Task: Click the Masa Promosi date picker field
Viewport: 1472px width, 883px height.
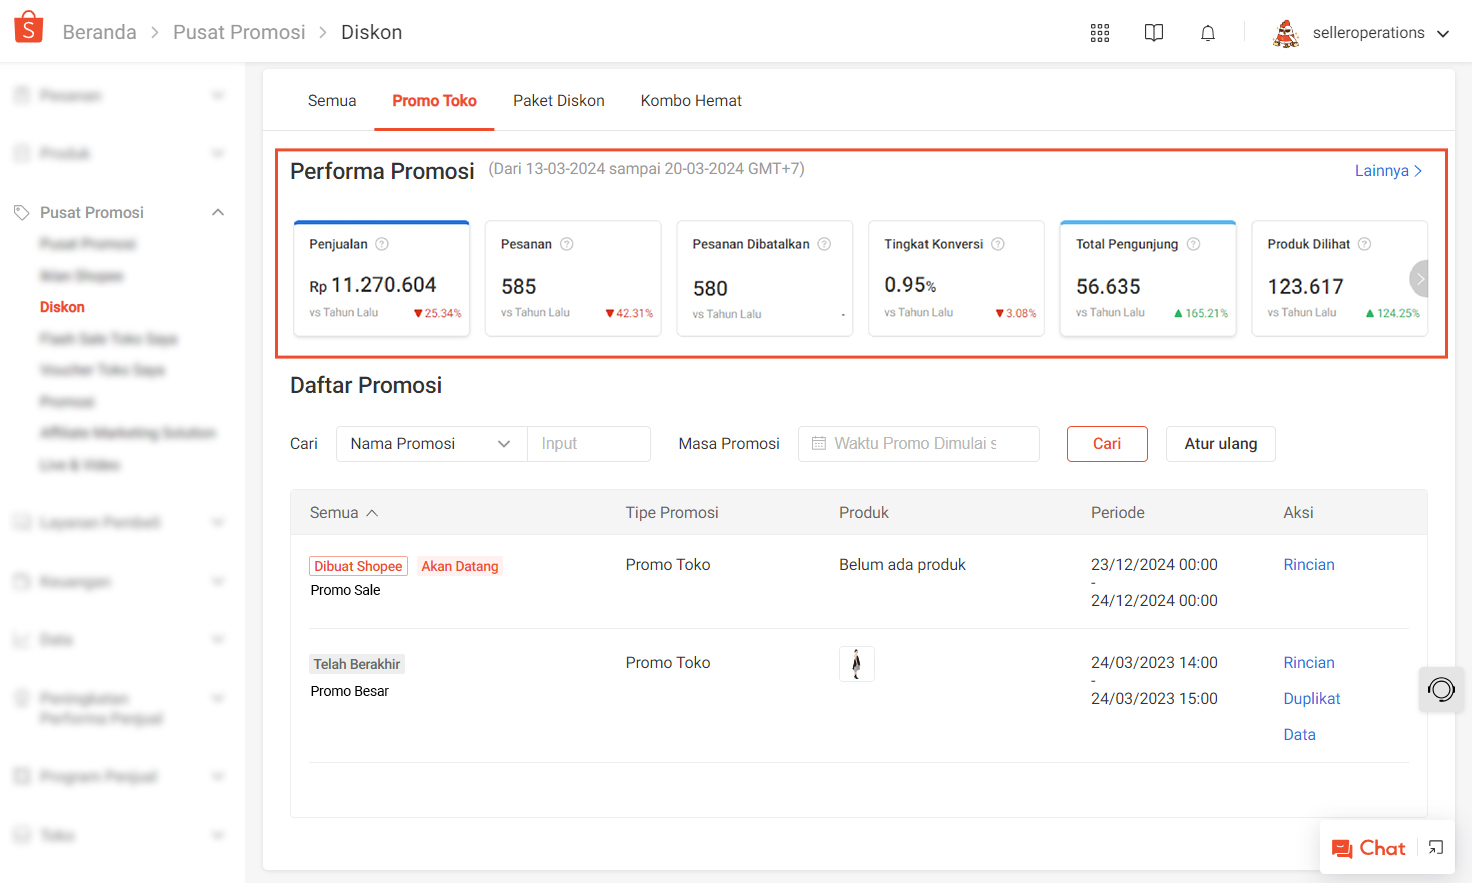Action: coord(918,444)
